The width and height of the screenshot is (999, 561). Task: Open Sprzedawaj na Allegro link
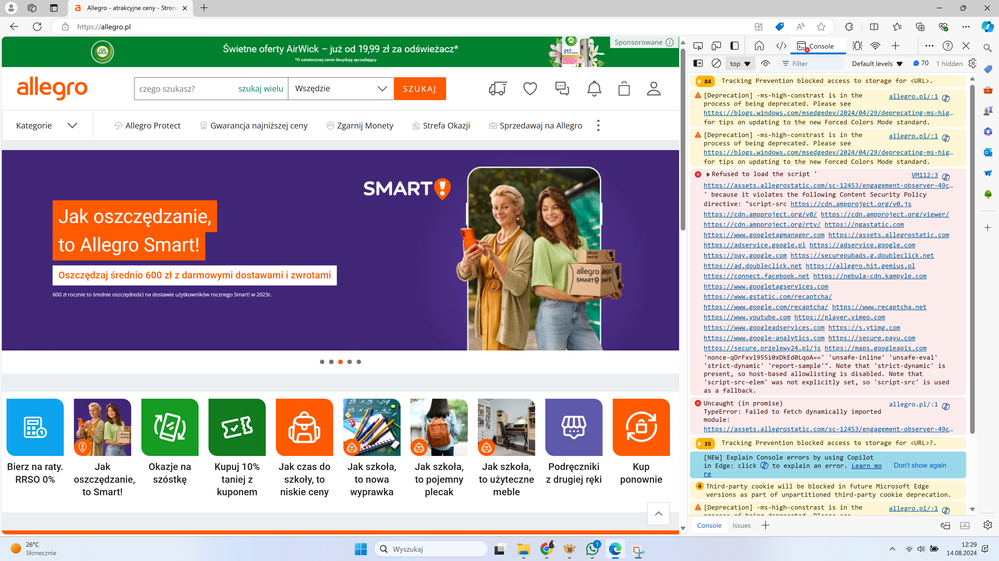pyautogui.click(x=535, y=125)
